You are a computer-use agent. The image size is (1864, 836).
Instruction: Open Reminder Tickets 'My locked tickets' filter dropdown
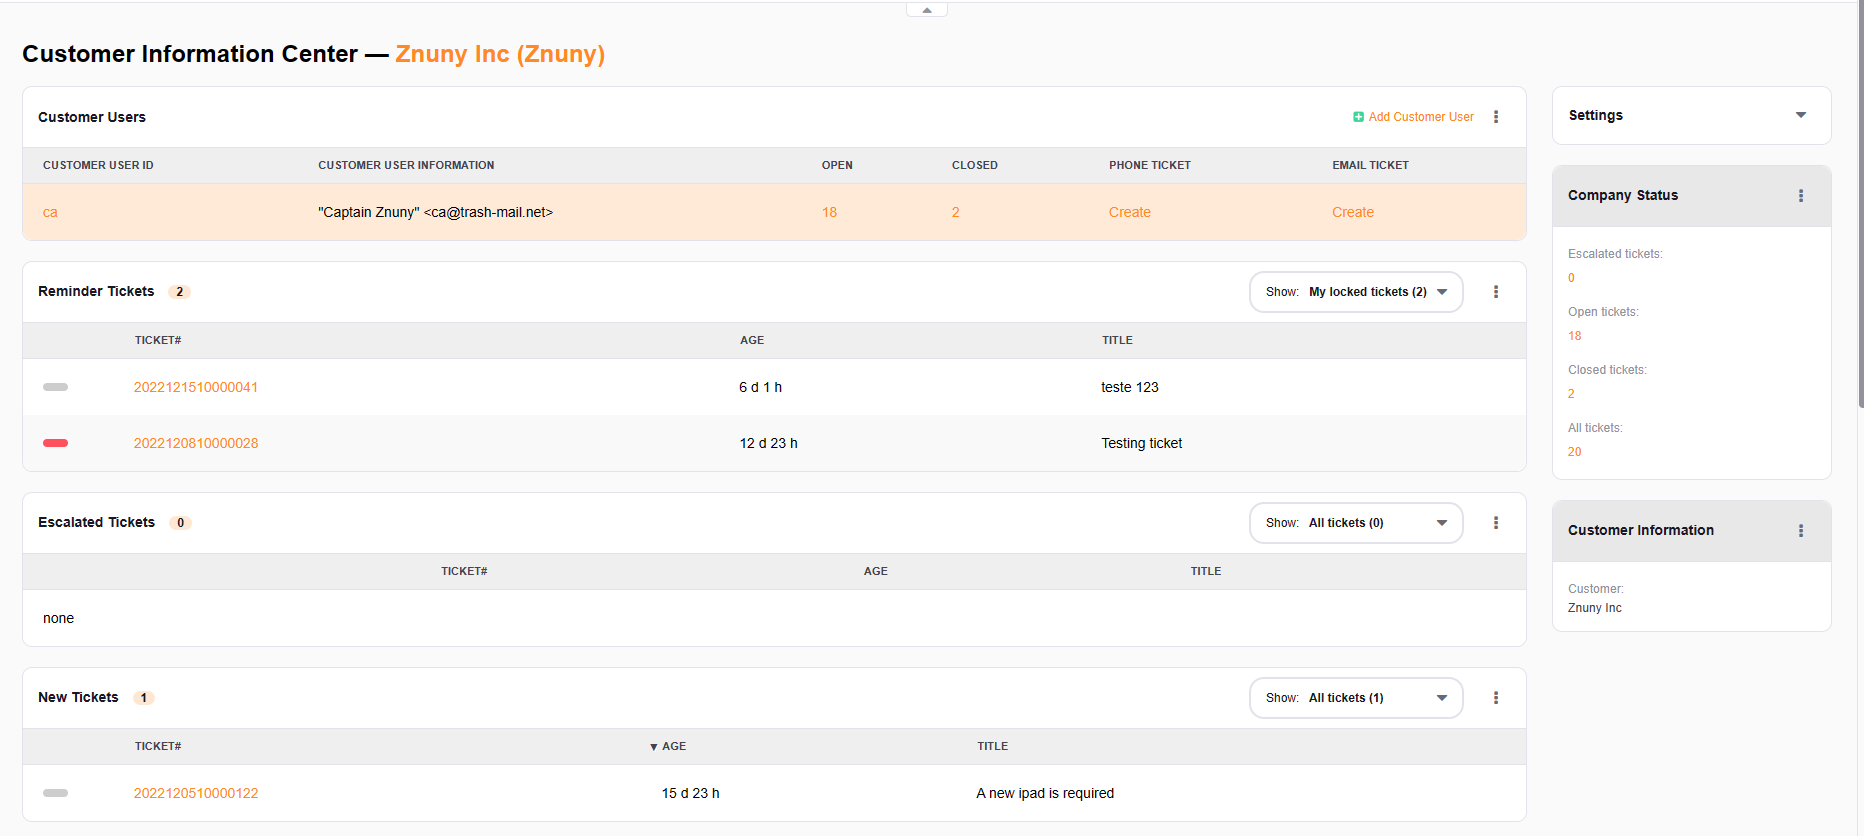coord(1355,292)
